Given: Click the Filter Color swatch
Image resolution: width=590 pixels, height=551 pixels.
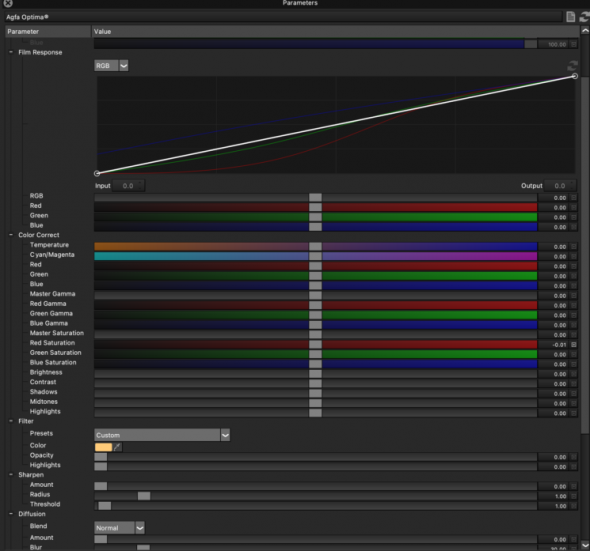Looking at the screenshot, I should click(103, 447).
